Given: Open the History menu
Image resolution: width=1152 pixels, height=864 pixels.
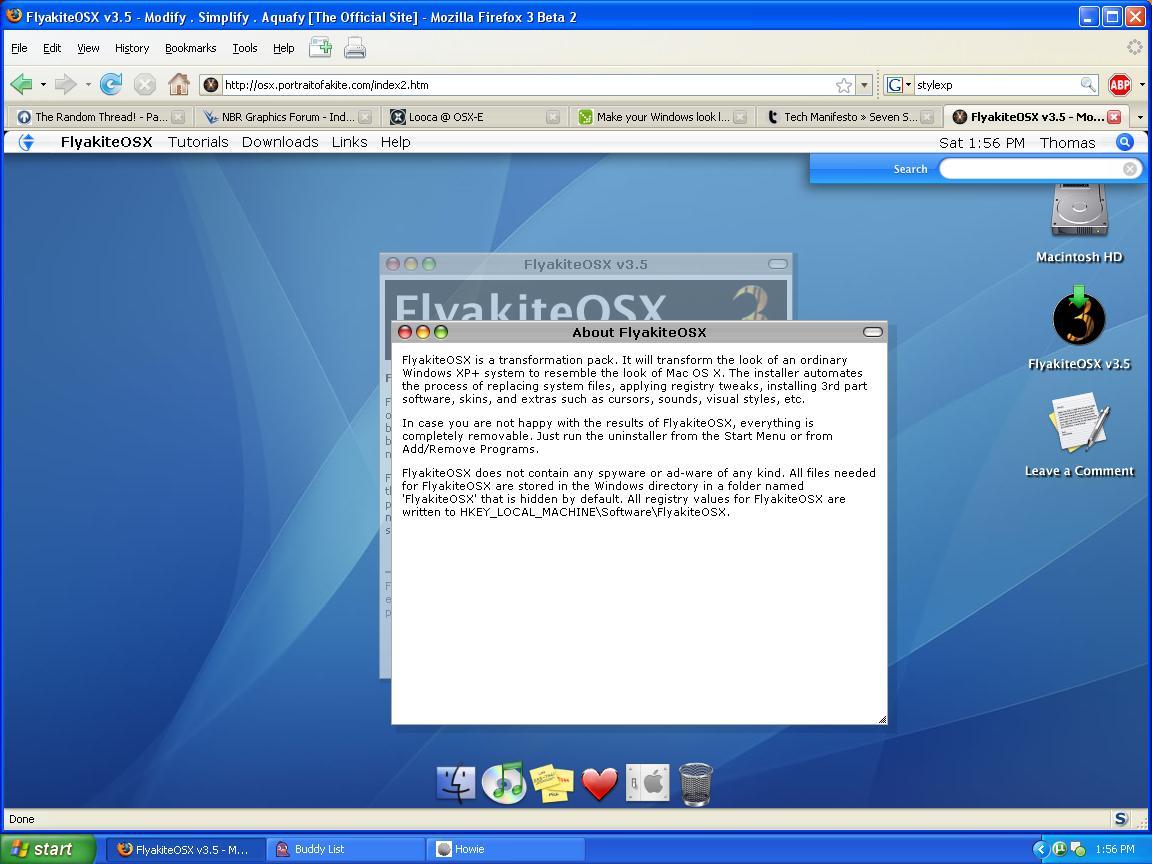Looking at the screenshot, I should point(132,48).
